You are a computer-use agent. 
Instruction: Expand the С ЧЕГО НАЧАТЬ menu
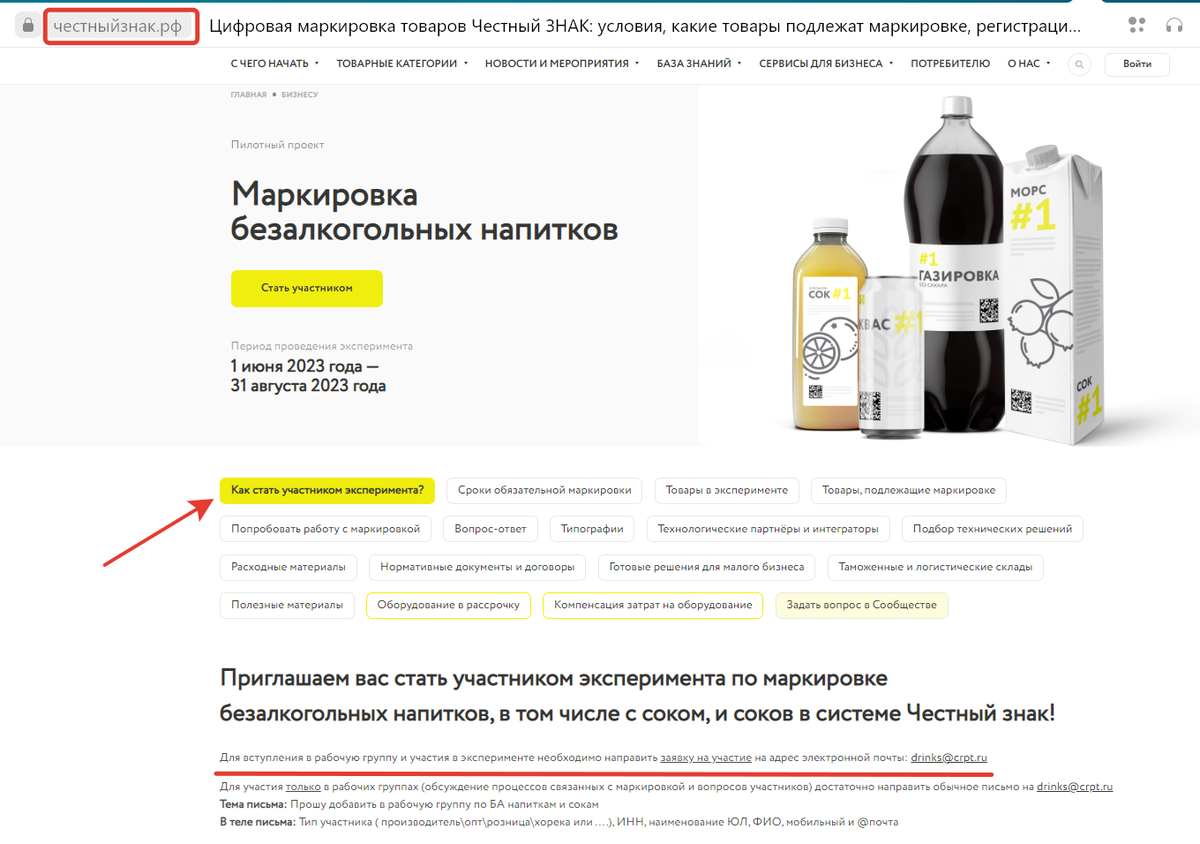click(x=275, y=63)
